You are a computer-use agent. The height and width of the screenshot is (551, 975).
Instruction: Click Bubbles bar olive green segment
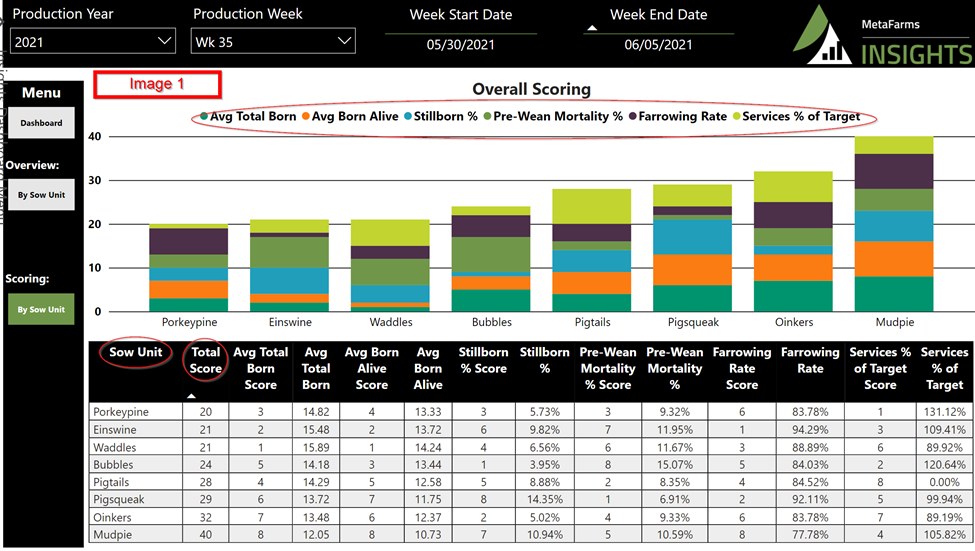tap(491, 254)
